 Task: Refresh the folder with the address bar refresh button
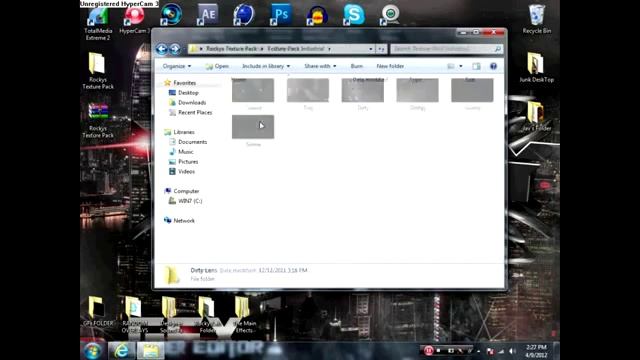[381, 49]
